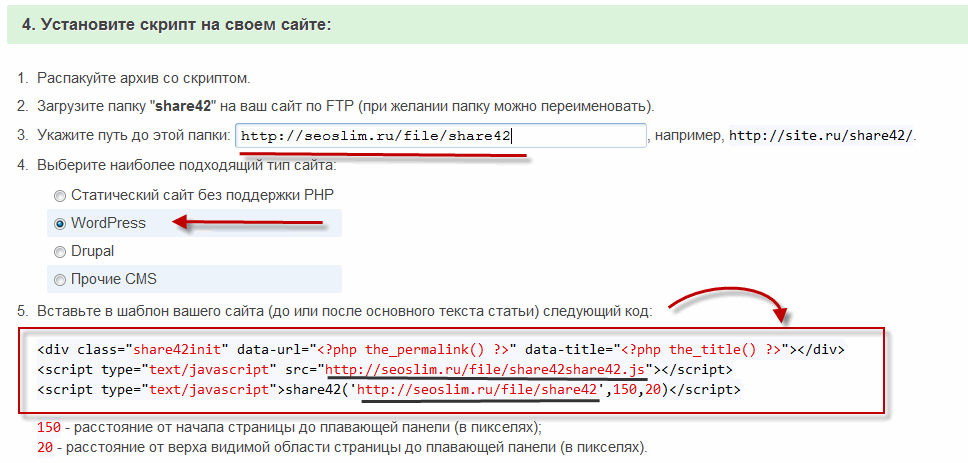
Task: Select Статический сайт без поддержки PHP radio
Action: pos(61,195)
